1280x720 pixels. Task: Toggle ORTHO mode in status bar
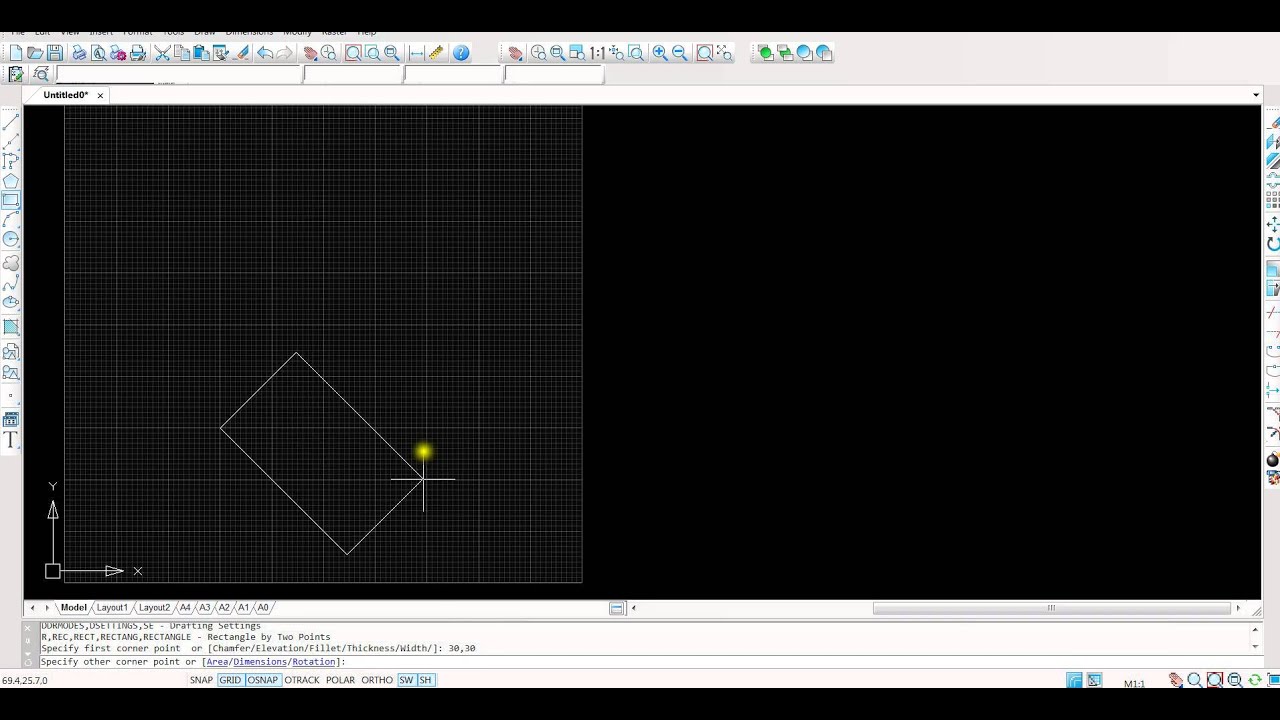(x=377, y=680)
